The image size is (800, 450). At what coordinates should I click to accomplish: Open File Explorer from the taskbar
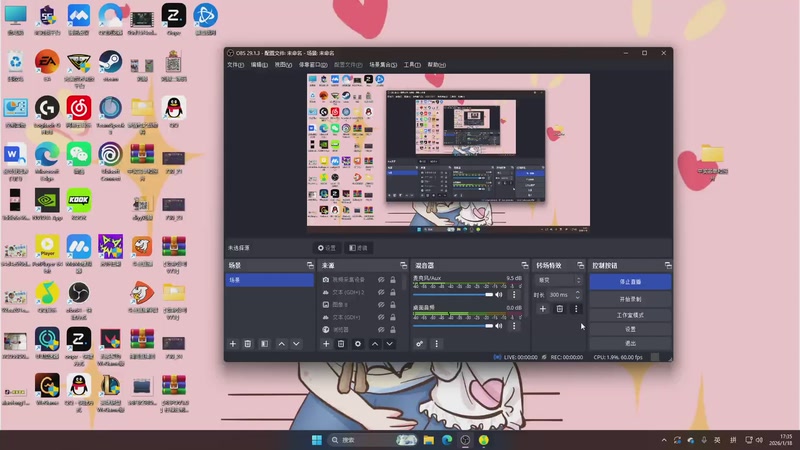429,440
